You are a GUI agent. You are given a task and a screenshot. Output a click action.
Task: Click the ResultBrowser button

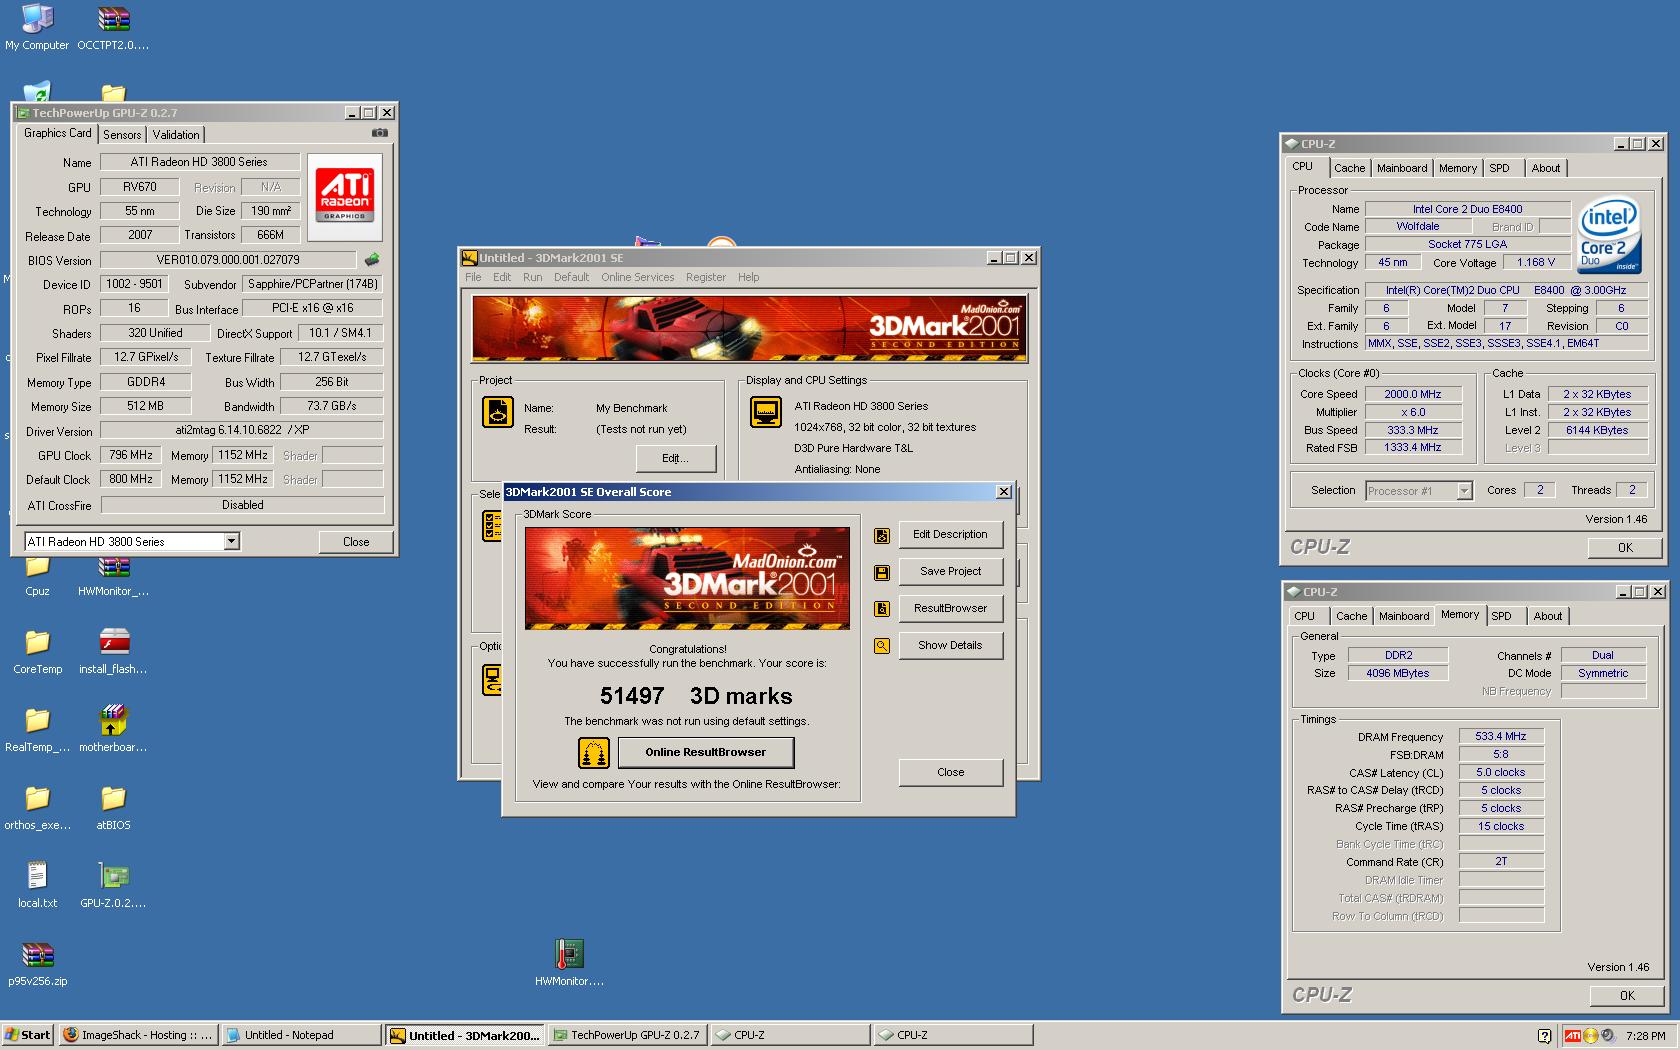point(950,609)
